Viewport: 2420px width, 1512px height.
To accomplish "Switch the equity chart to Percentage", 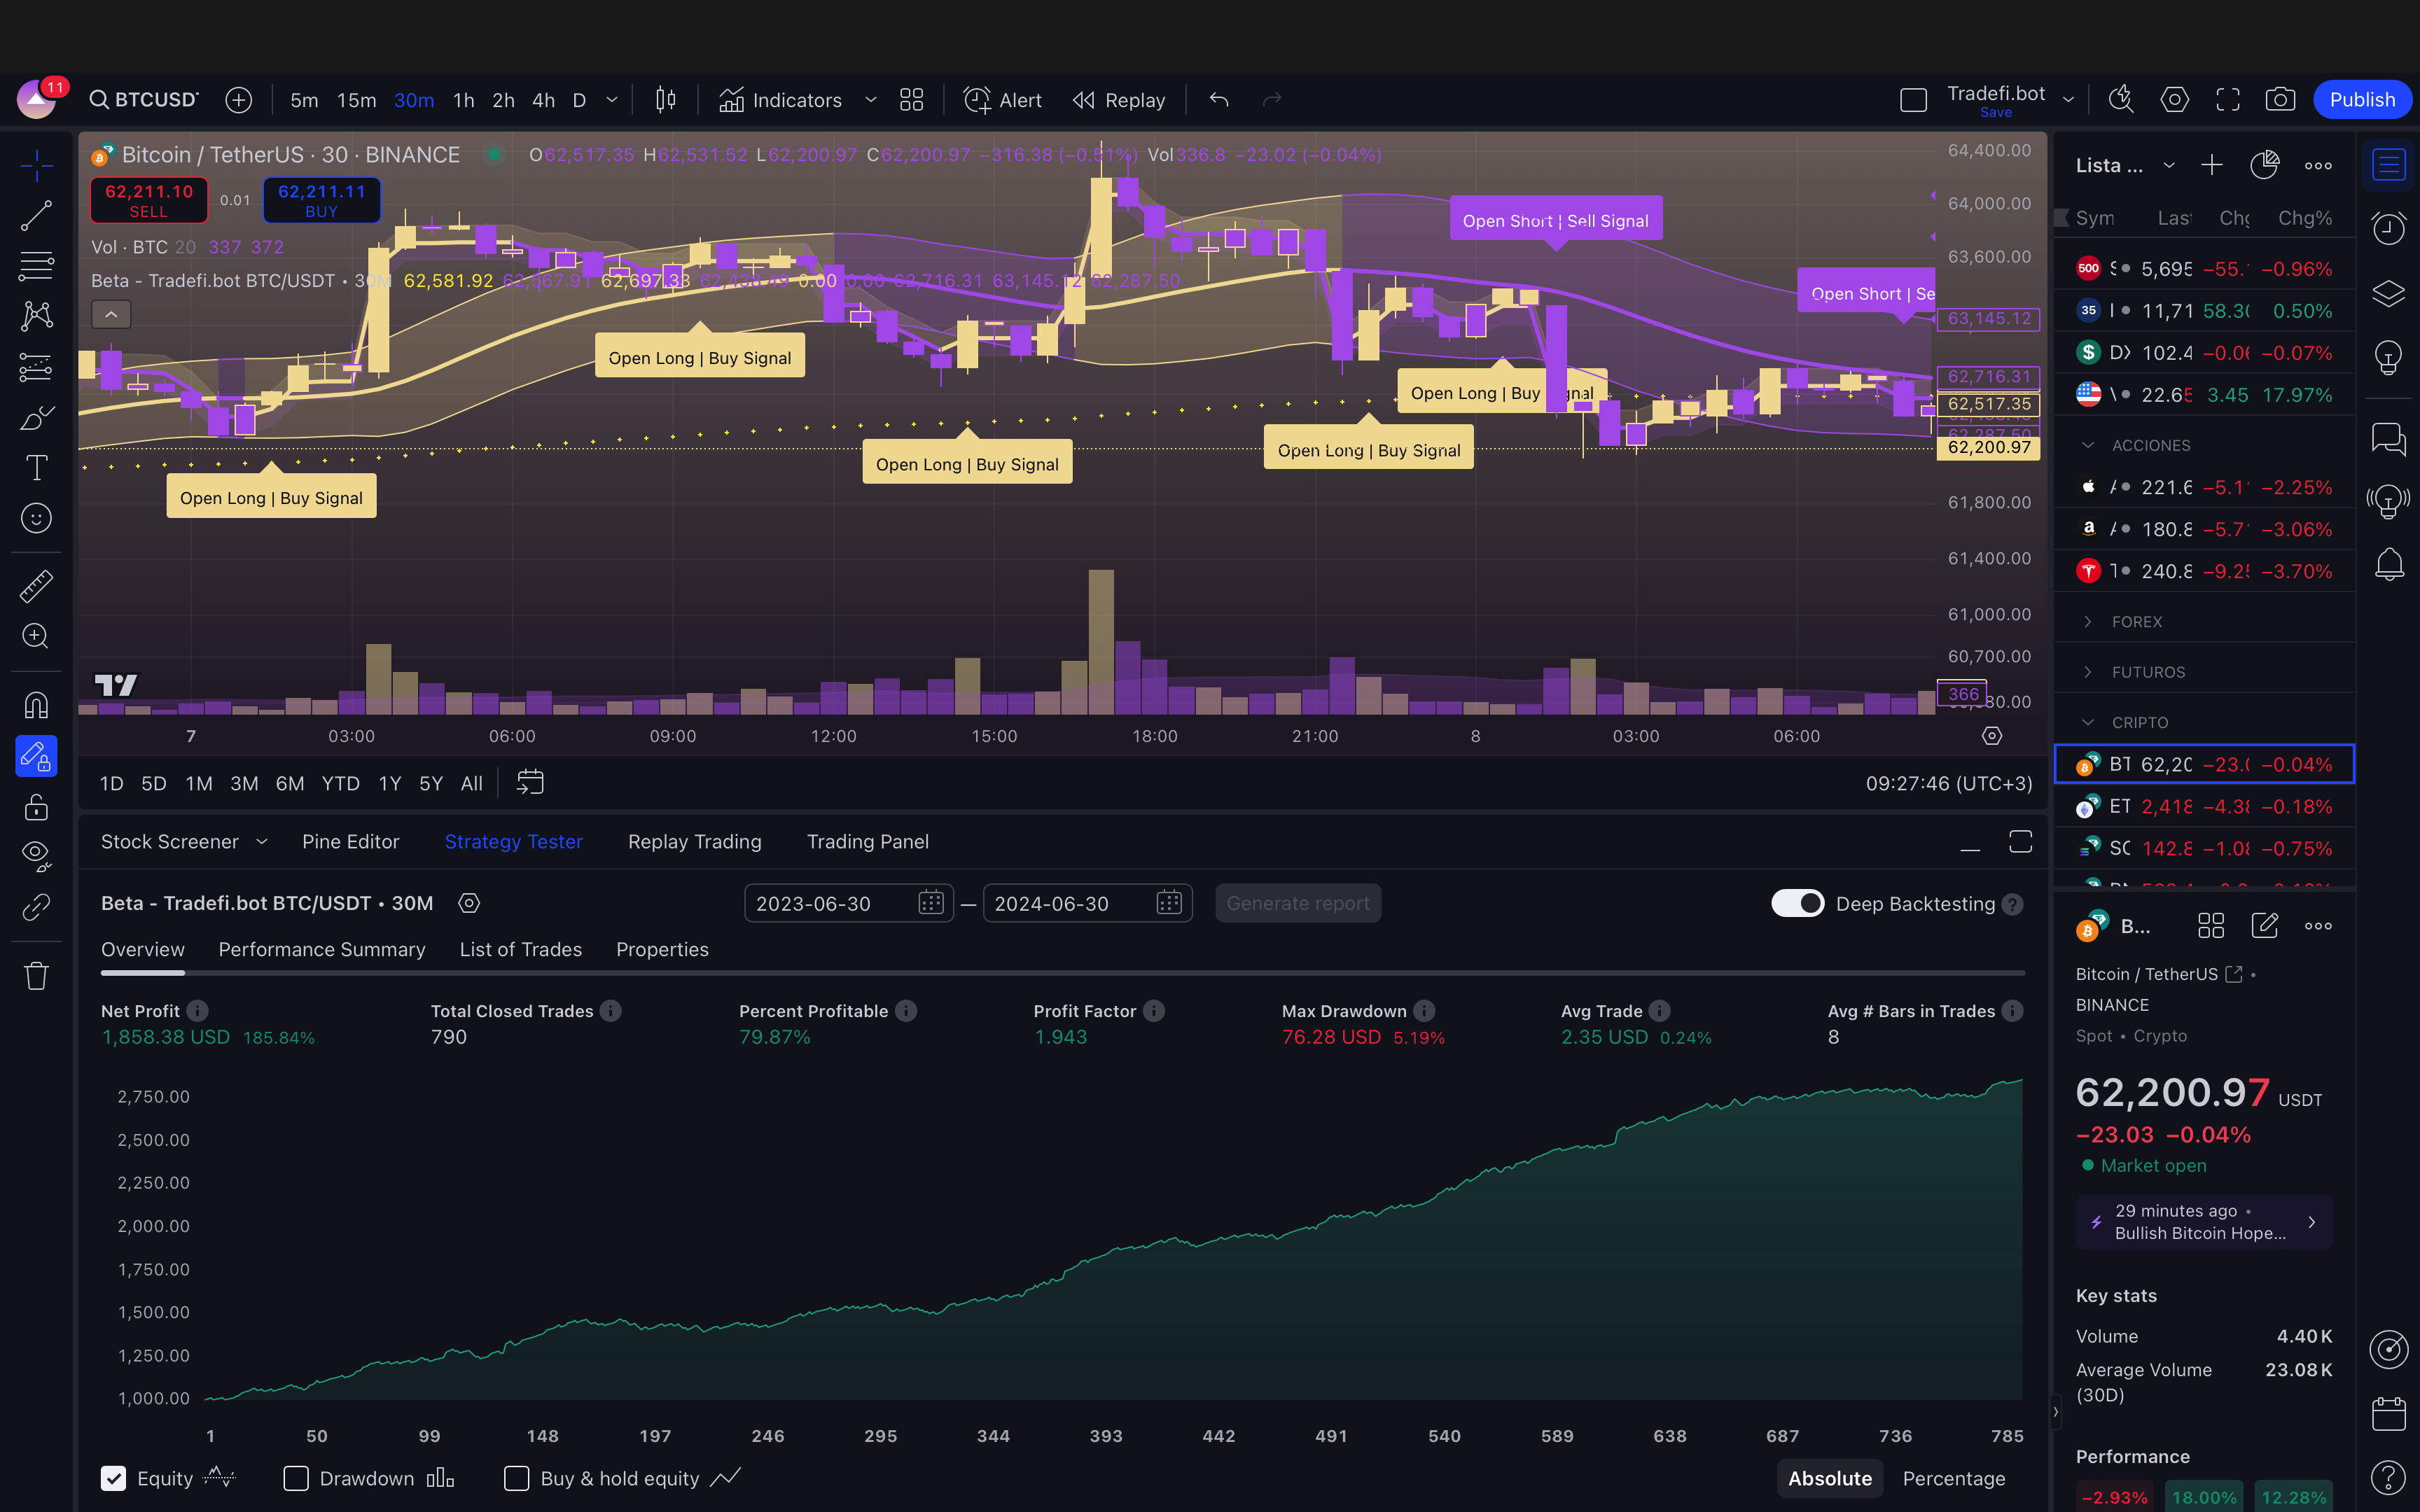I will point(1953,1478).
